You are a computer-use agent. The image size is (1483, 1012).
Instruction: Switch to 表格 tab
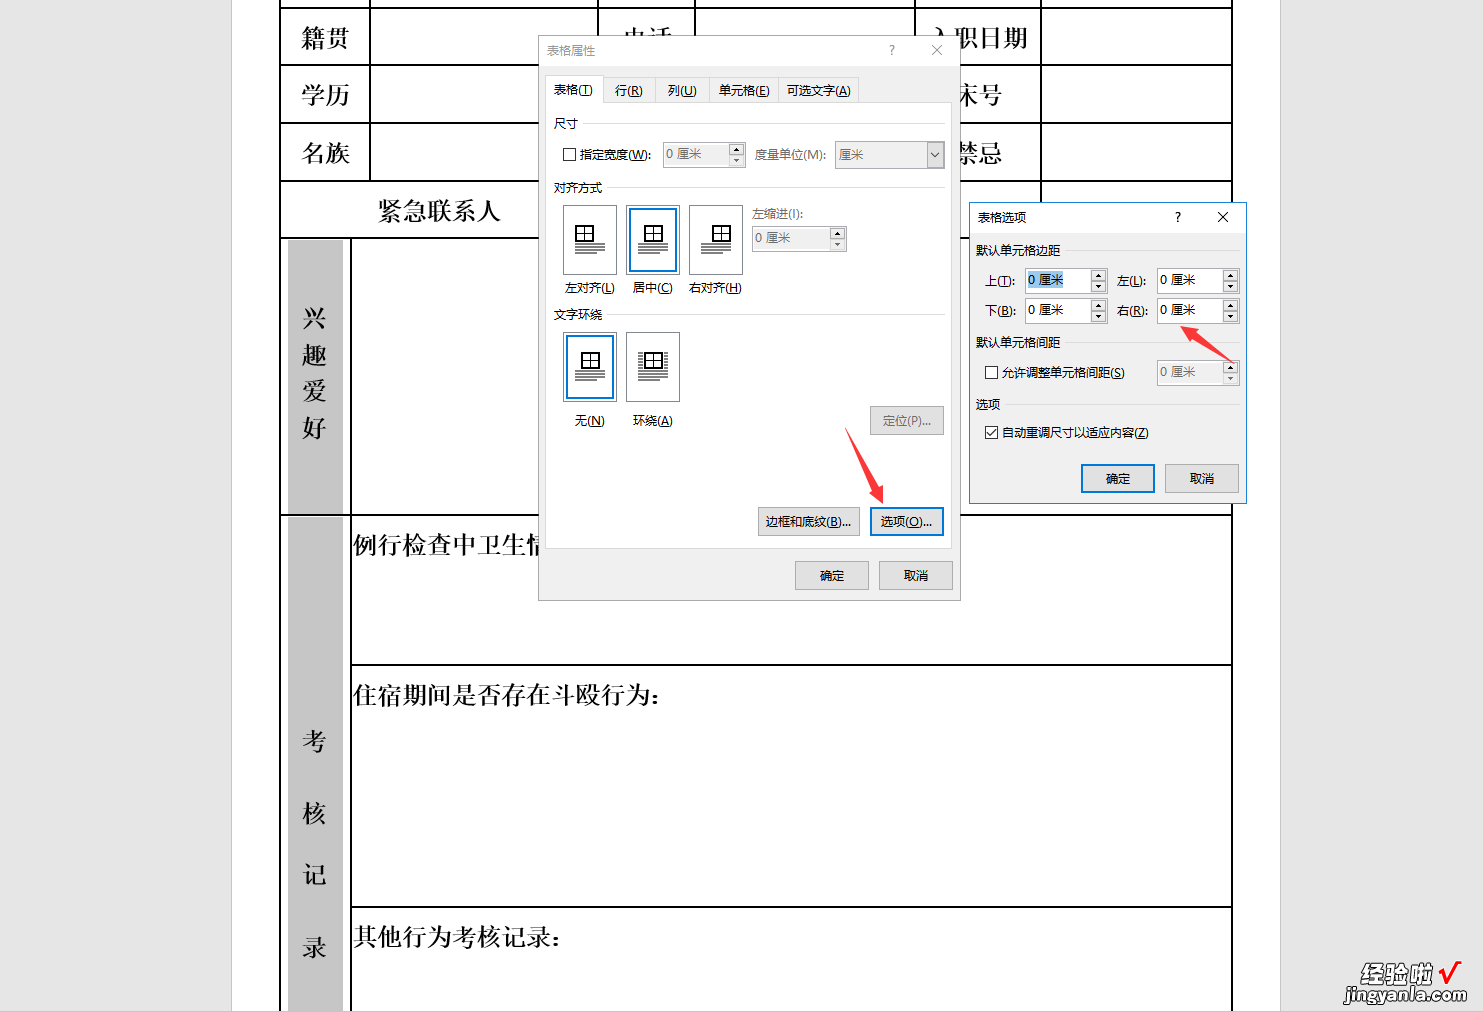pyautogui.click(x=573, y=90)
